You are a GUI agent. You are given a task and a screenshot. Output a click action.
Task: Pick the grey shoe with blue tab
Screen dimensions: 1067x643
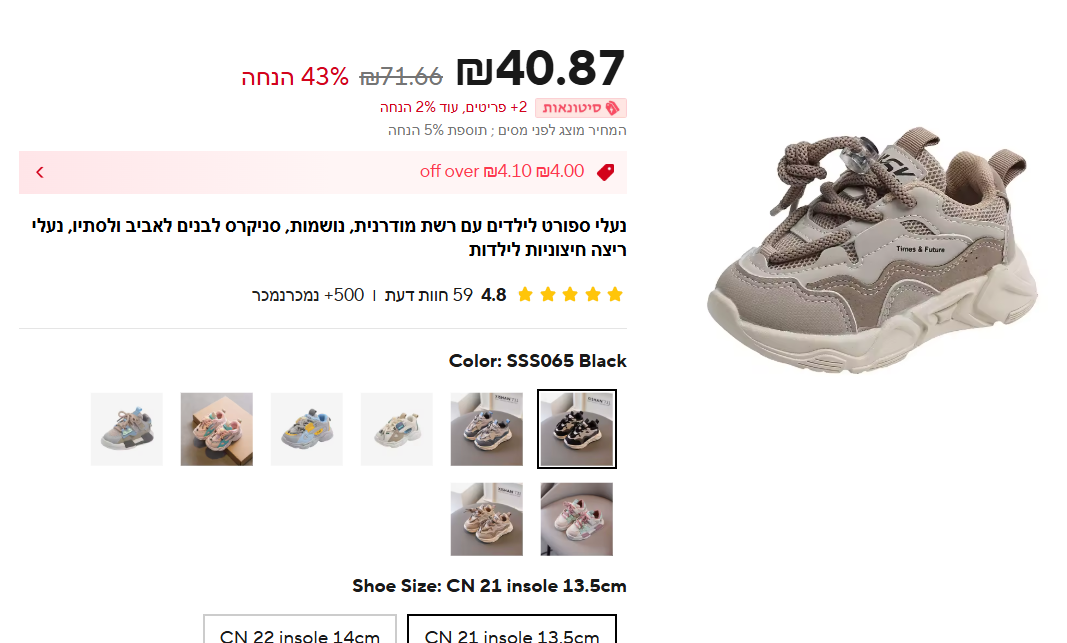(127, 429)
